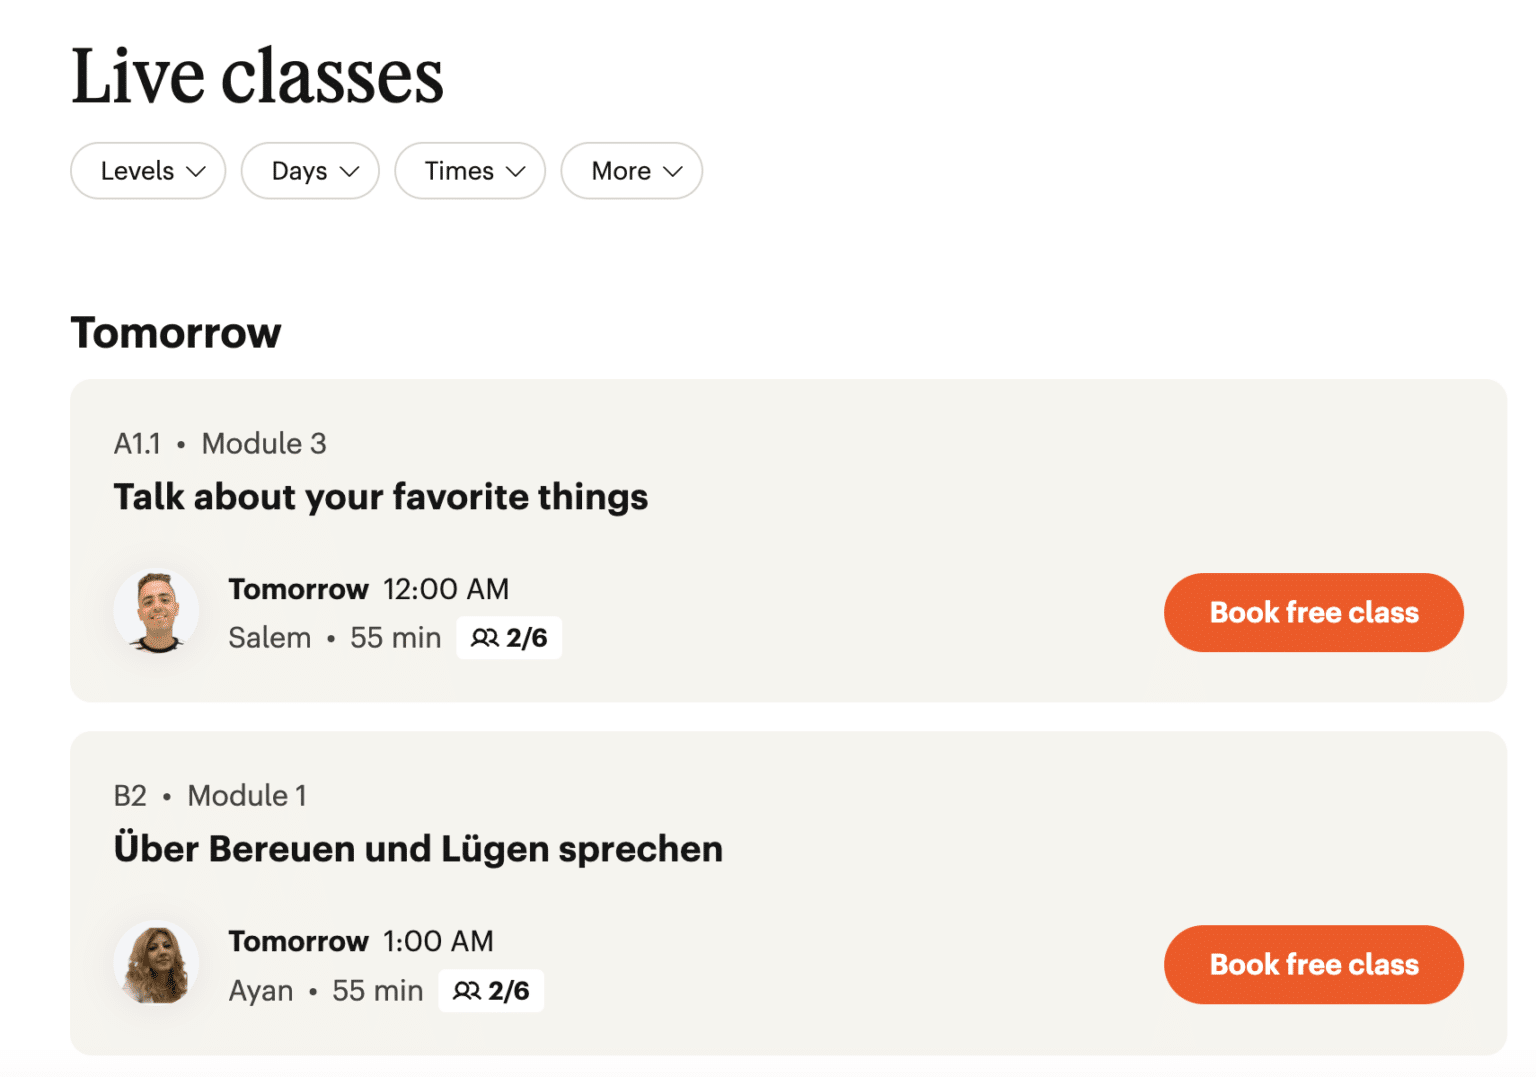Open the Times filter dropdown
Image resolution: width=1536 pixels, height=1077 pixels.
(469, 171)
